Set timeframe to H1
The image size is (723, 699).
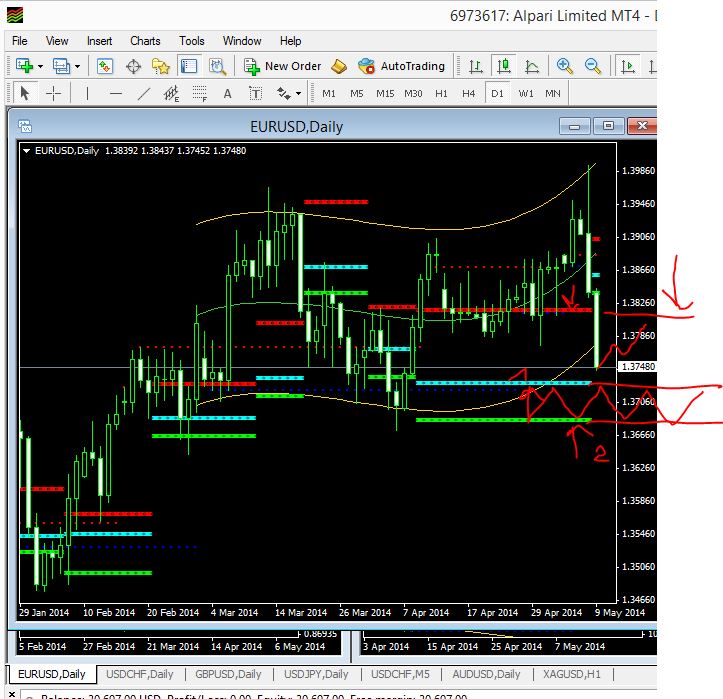click(x=441, y=94)
